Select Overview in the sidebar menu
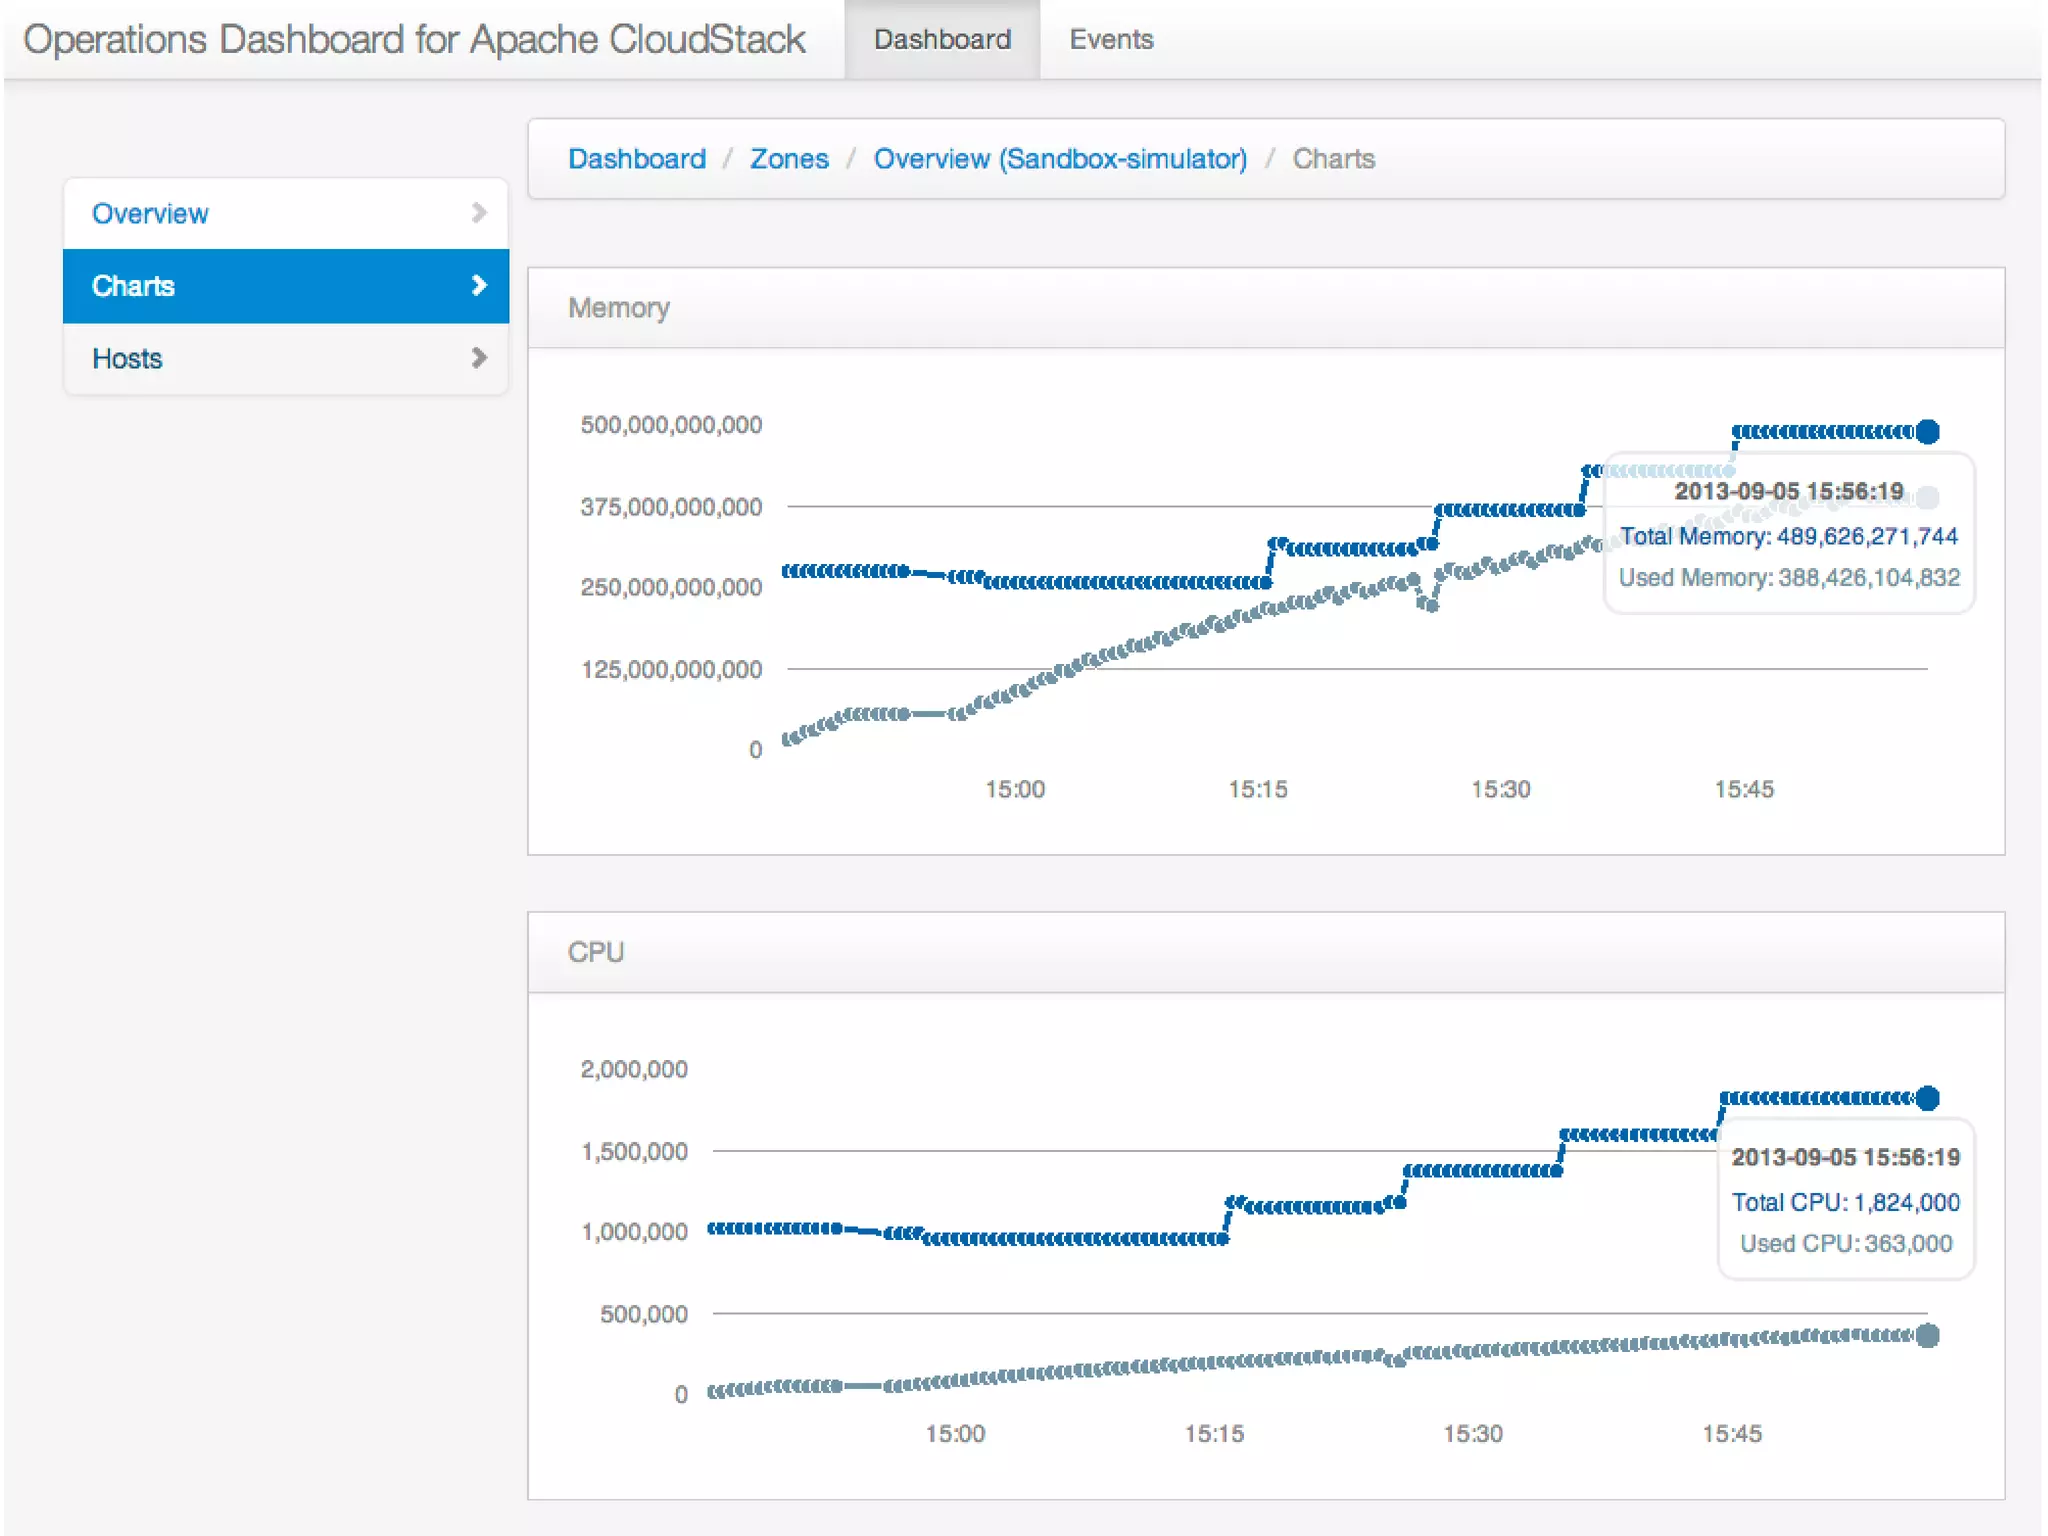This screenshot has height=1536, width=2048. click(150, 213)
